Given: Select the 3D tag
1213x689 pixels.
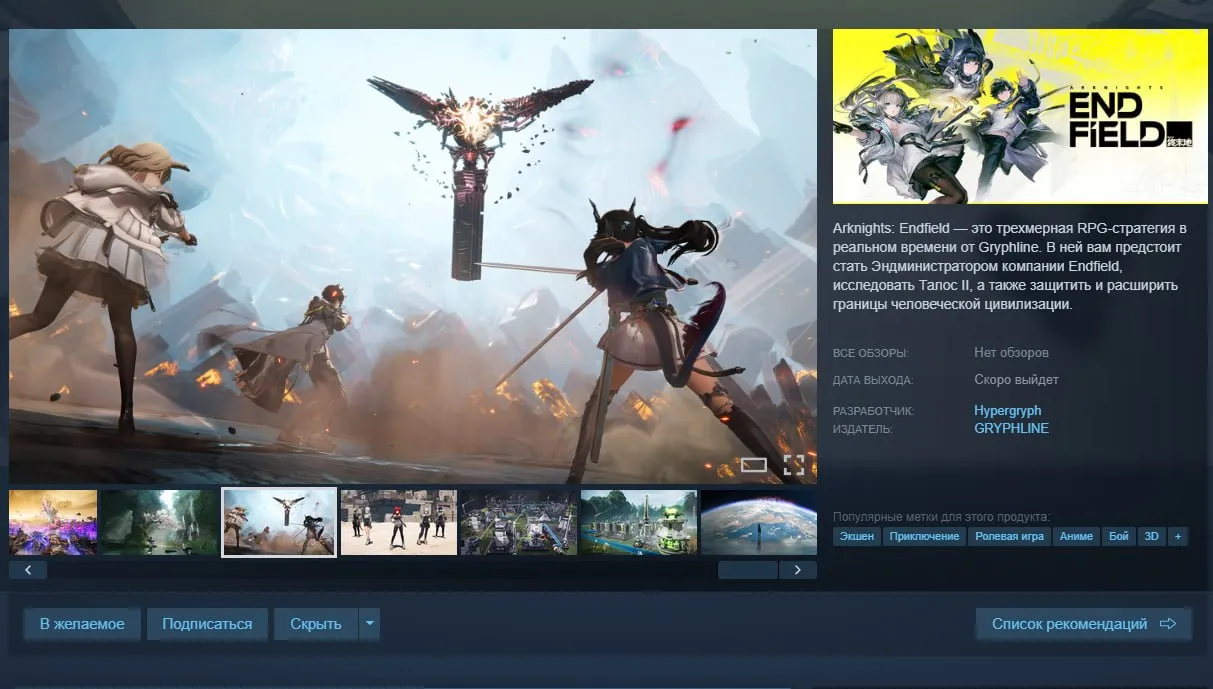Looking at the screenshot, I should [x=1151, y=537].
